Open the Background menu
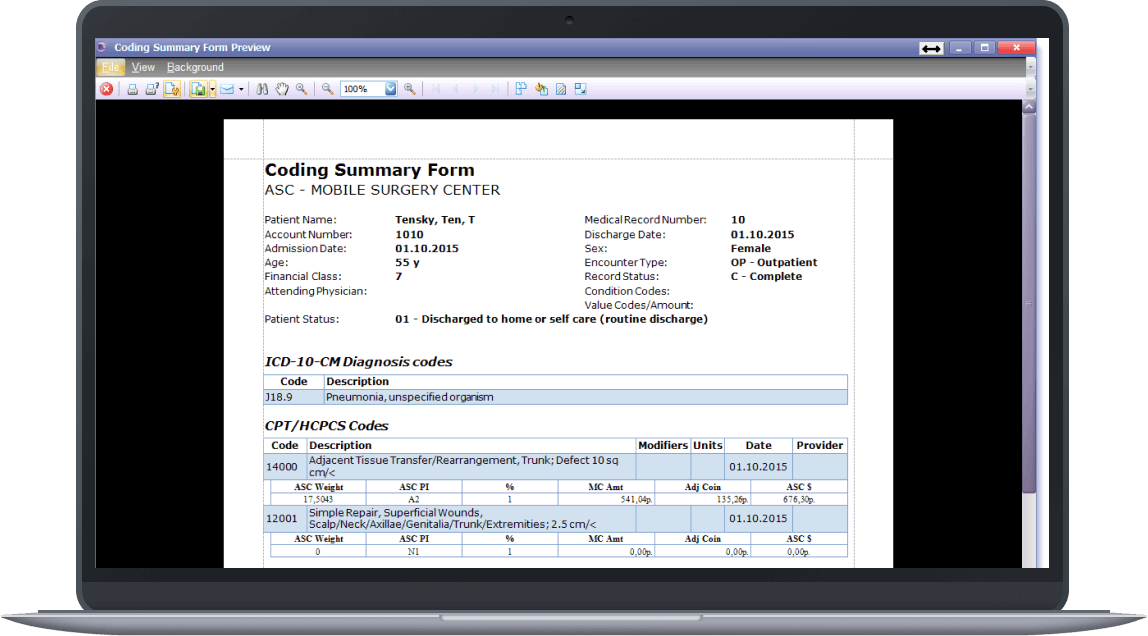Screen dimensions: 1148x636 (194, 67)
